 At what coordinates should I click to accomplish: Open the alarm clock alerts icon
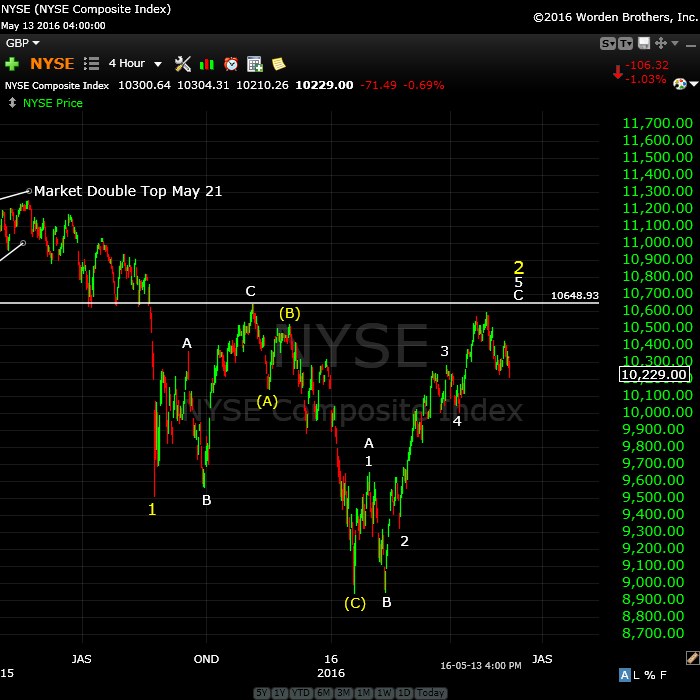pyautogui.click(x=231, y=64)
